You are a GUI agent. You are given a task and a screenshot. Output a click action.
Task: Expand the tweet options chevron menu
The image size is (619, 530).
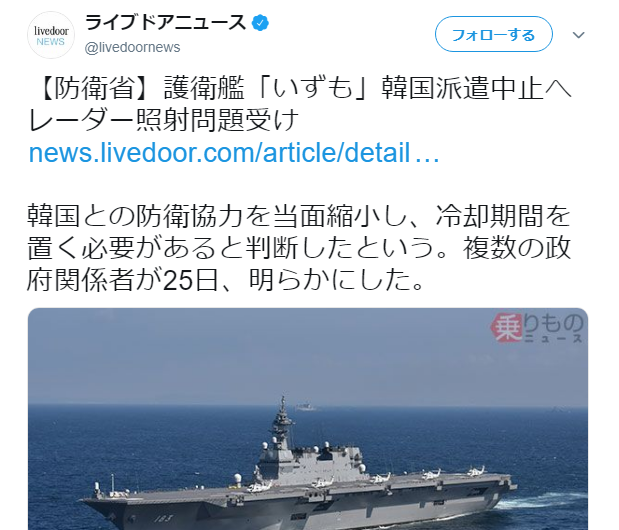pos(578,35)
